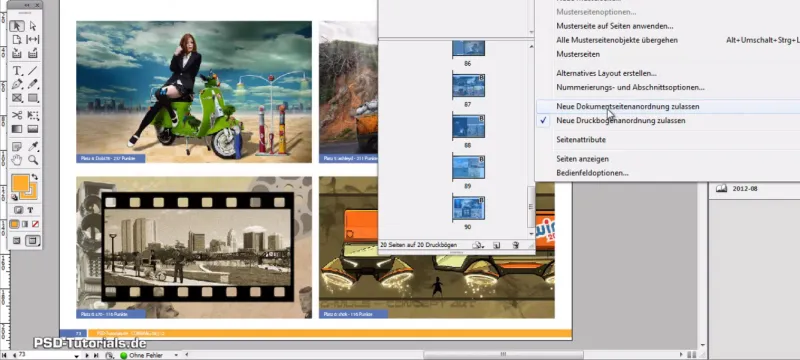
Task: Select the Zoom tool
Action: (x=33, y=160)
